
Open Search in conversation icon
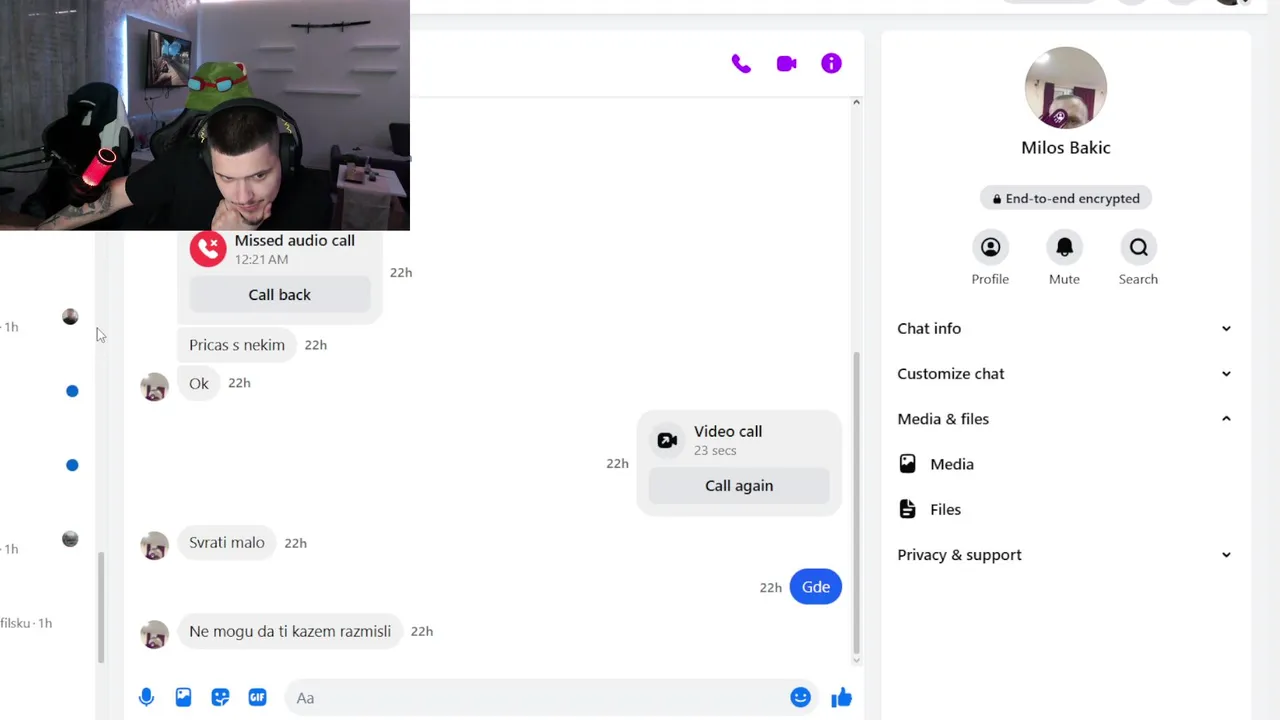point(1138,247)
